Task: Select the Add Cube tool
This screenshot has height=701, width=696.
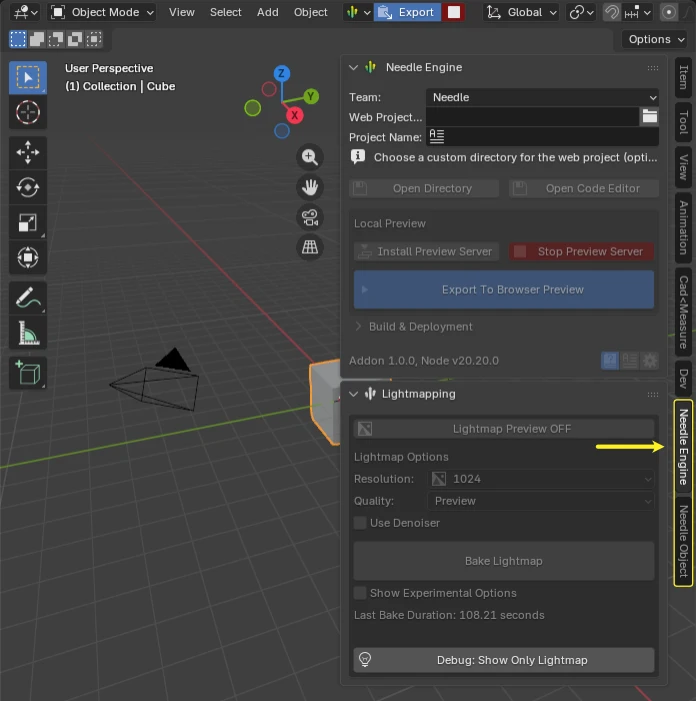Action: 28,373
